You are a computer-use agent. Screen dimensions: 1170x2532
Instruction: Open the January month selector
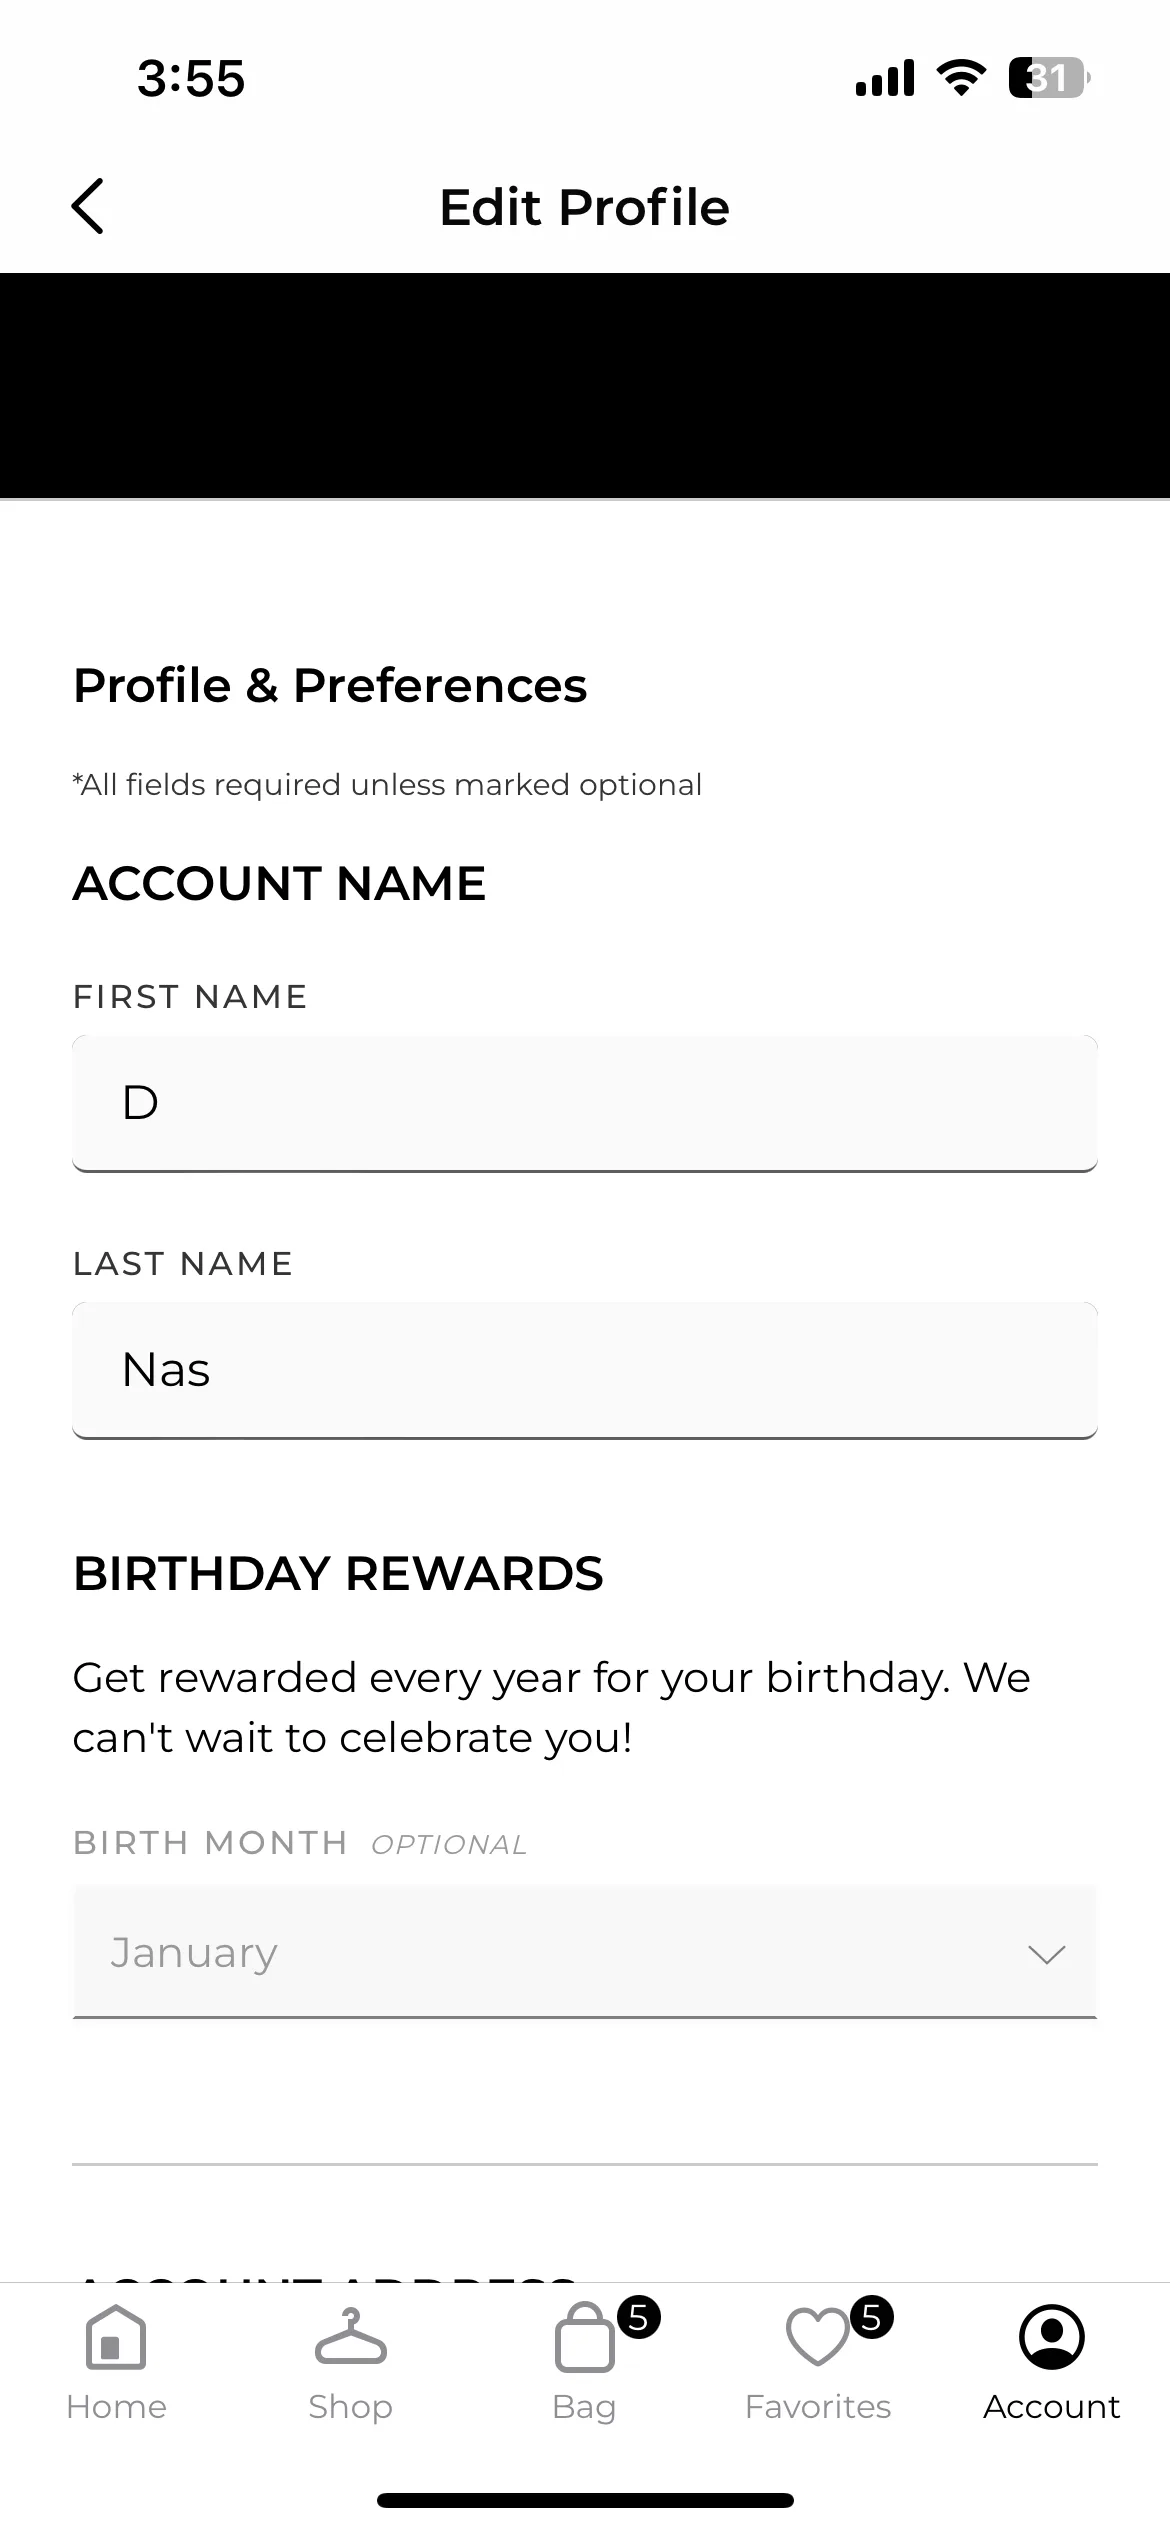click(x=585, y=1951)
